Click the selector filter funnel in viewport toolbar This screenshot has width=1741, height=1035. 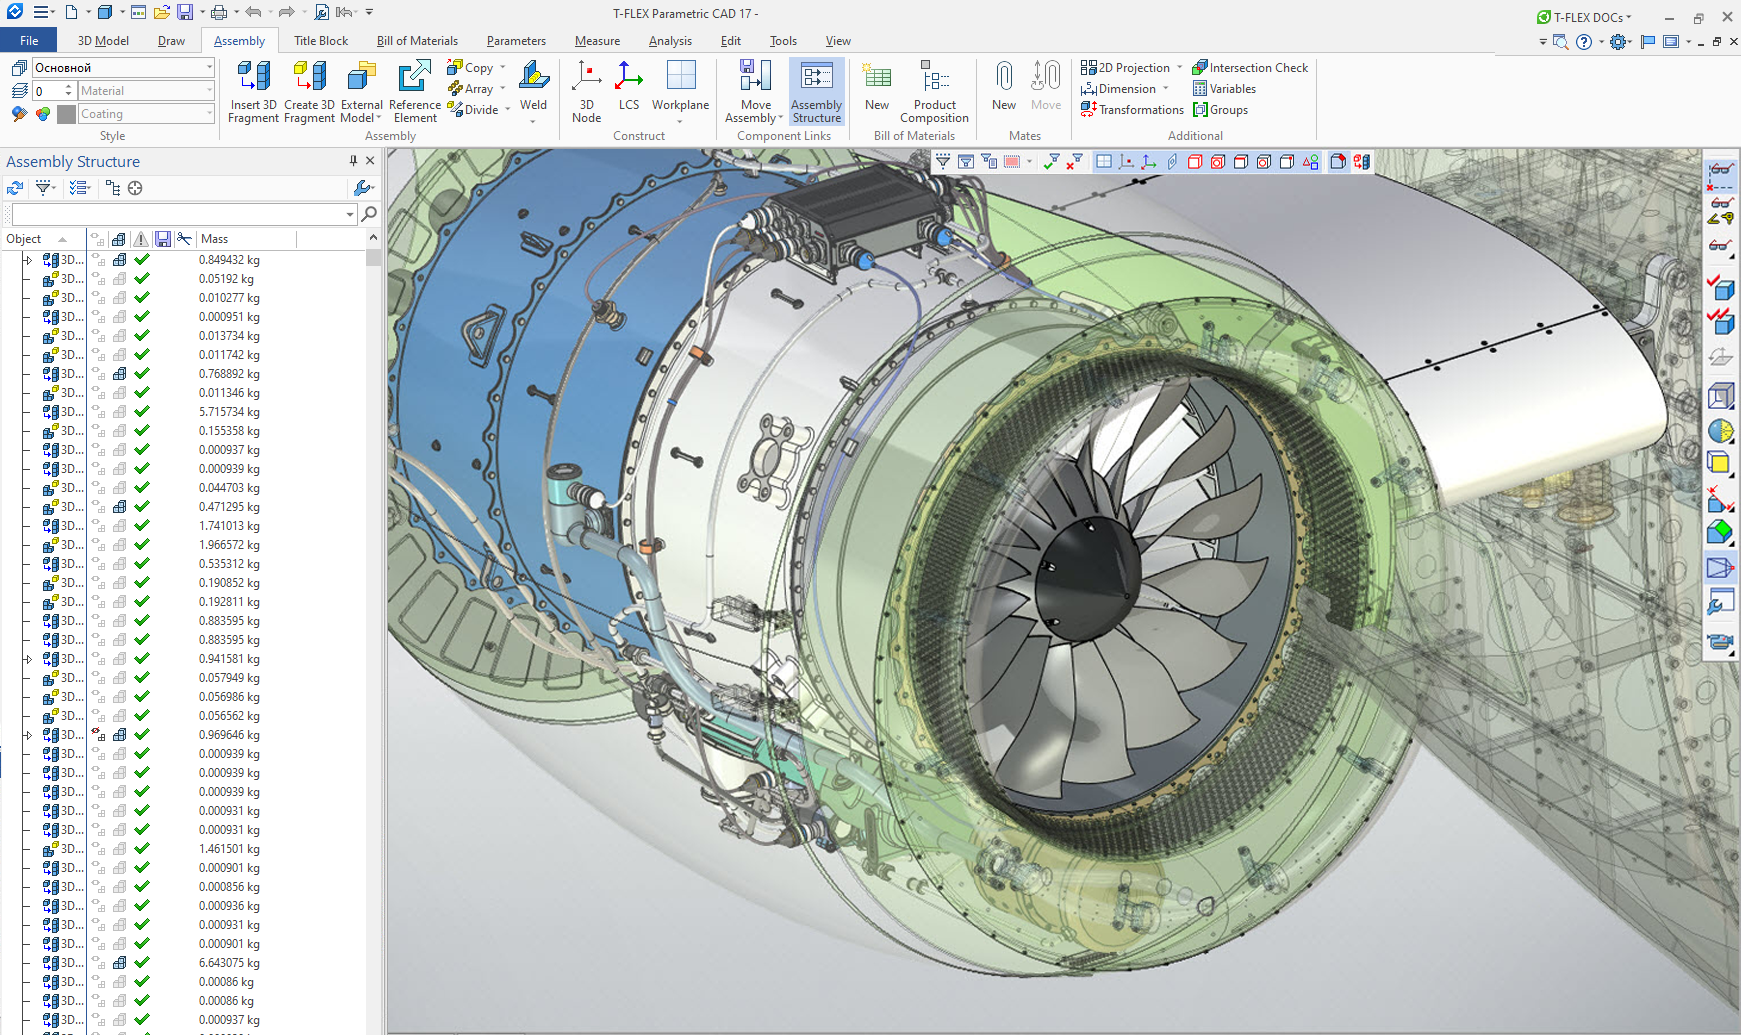tap(943, 161)
